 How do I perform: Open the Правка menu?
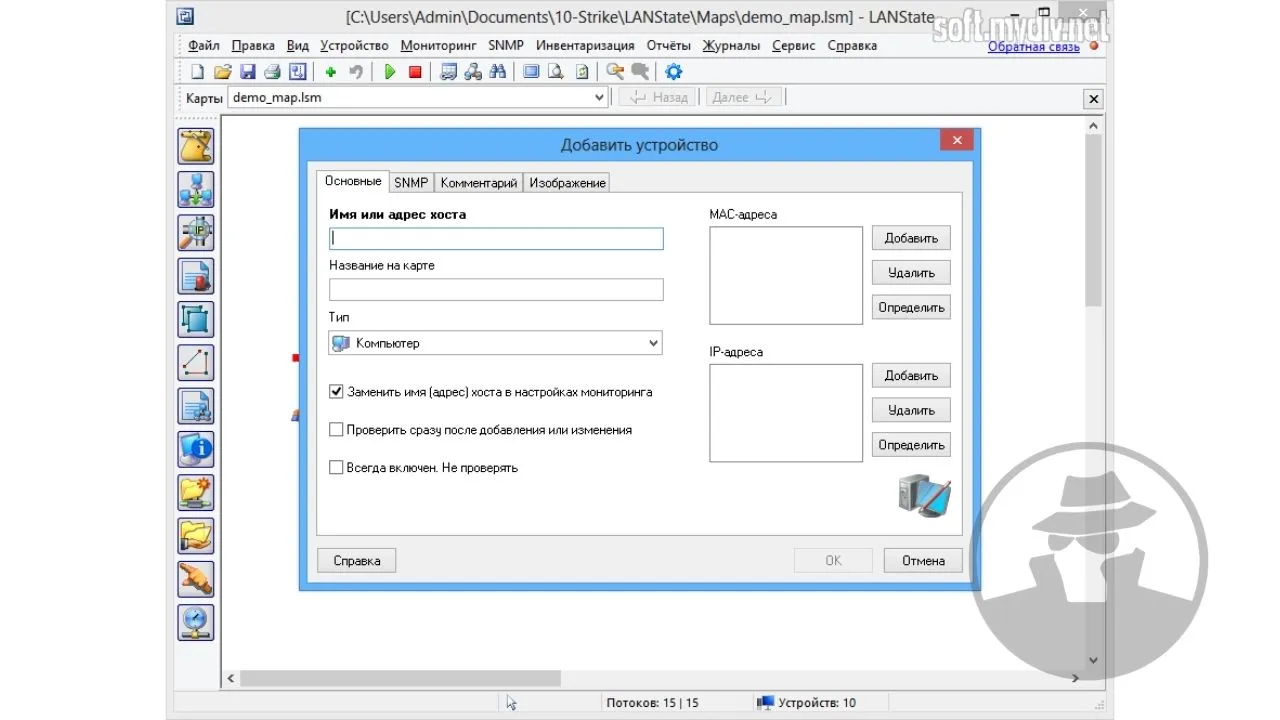point(253,45)
